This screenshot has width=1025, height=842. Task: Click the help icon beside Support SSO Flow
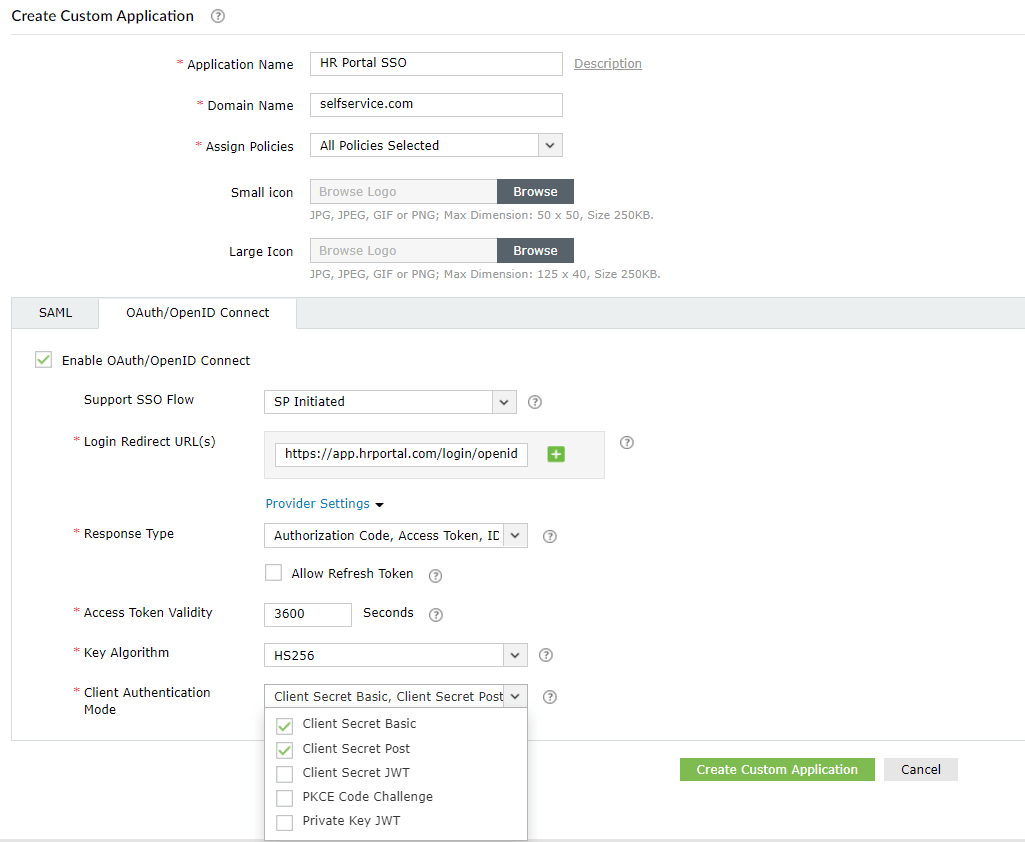[535, 401]
